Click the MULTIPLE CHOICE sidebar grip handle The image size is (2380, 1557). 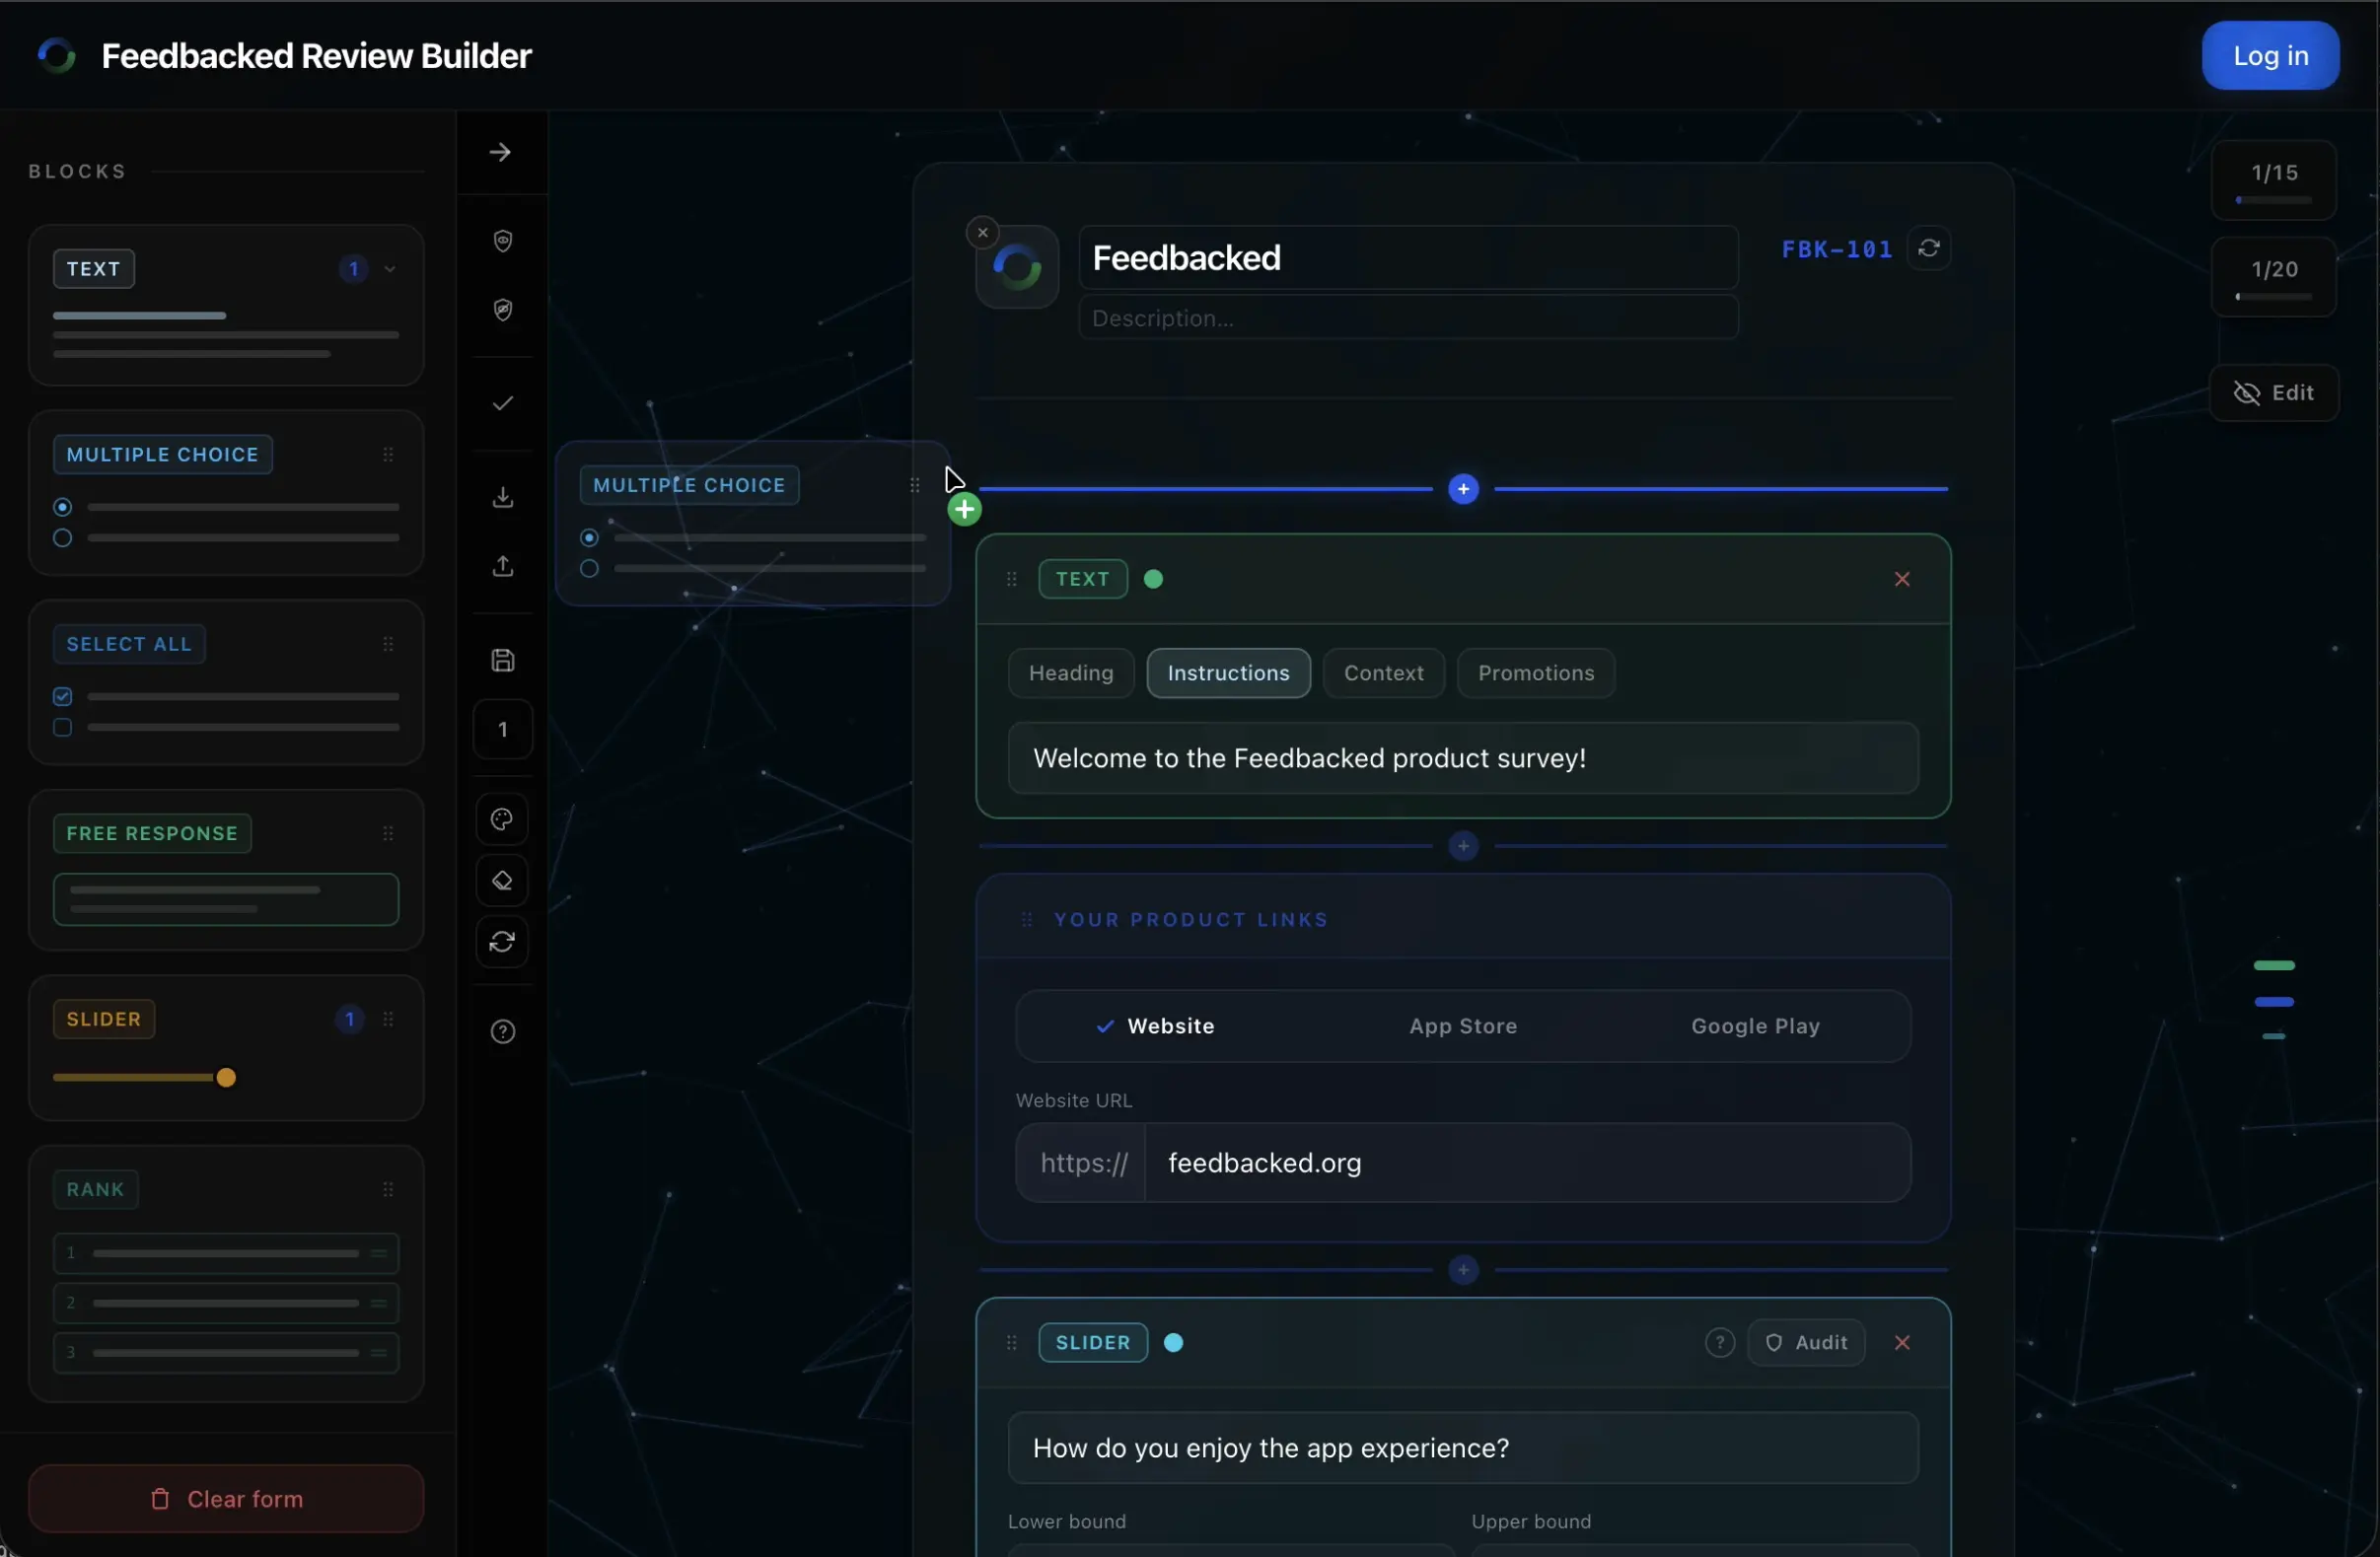click(x=388, y=455)
